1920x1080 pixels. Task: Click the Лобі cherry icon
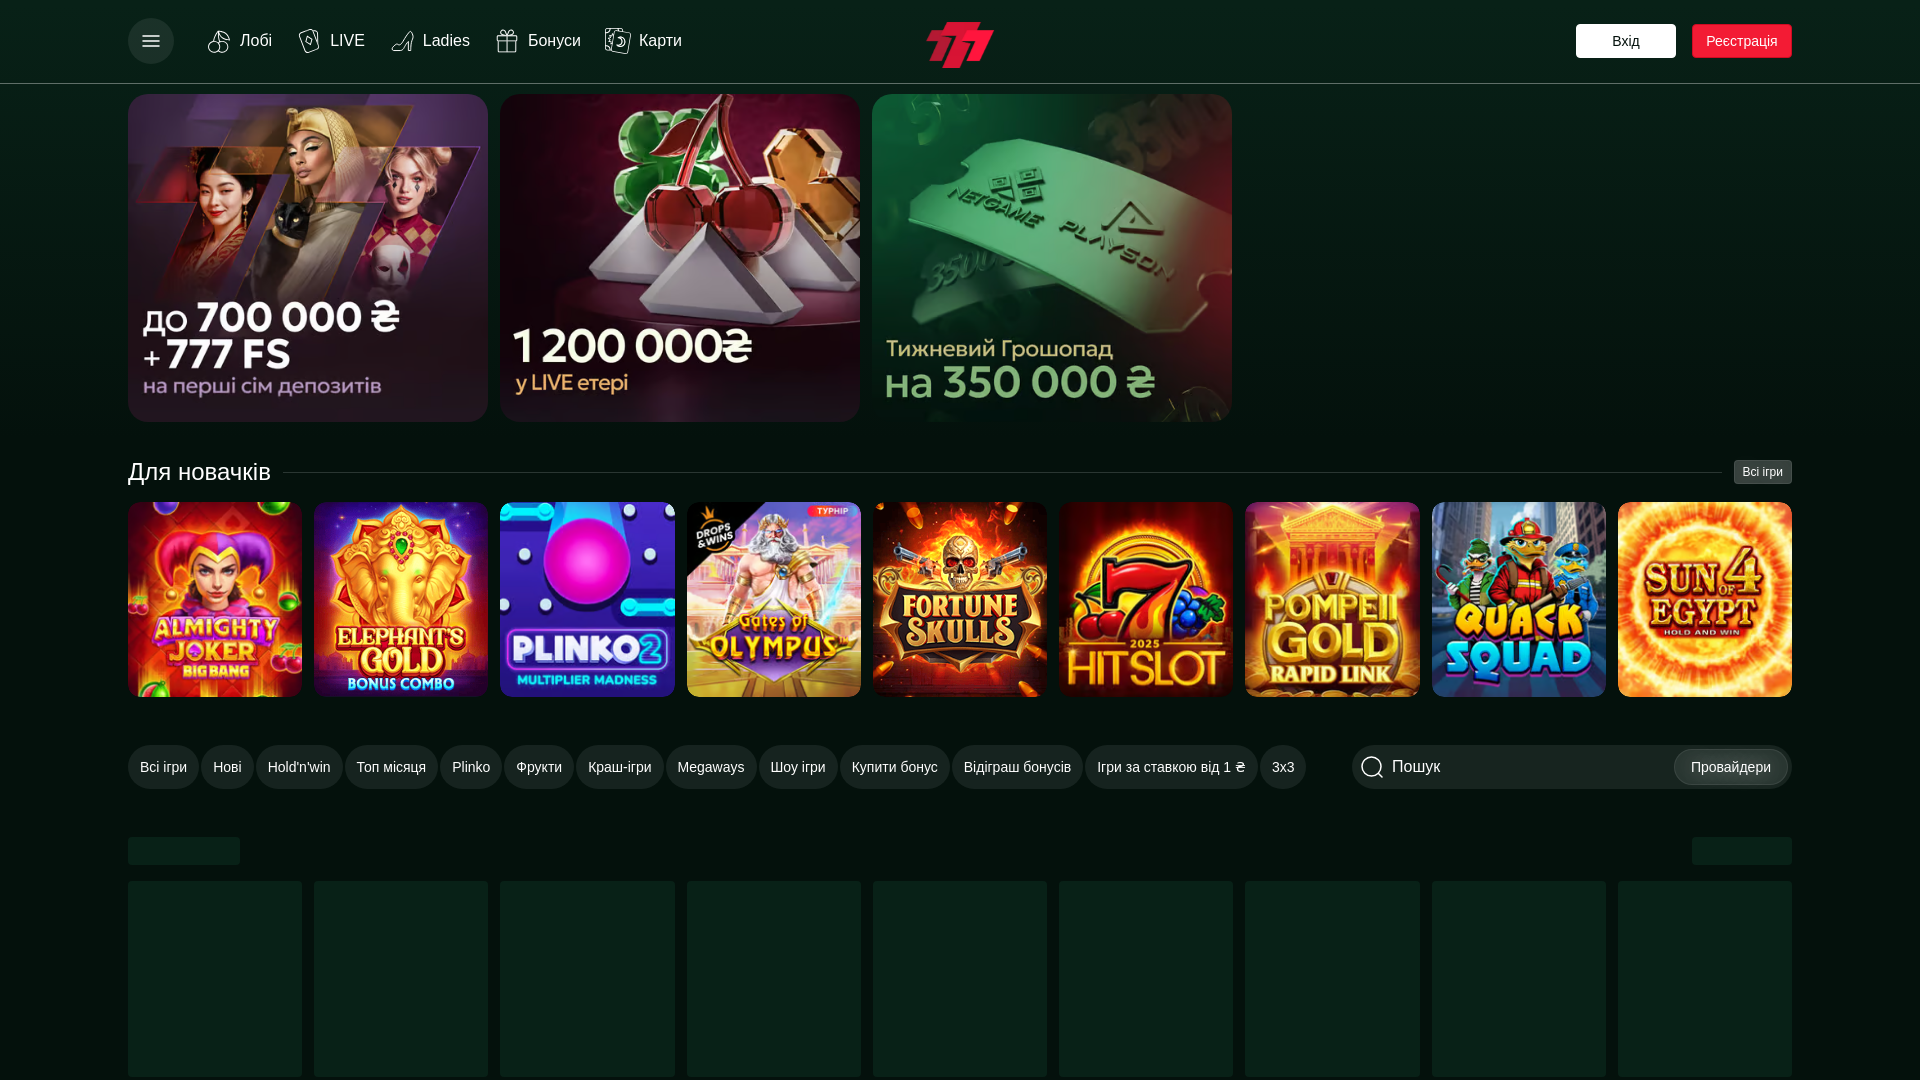tap(219, 41)
